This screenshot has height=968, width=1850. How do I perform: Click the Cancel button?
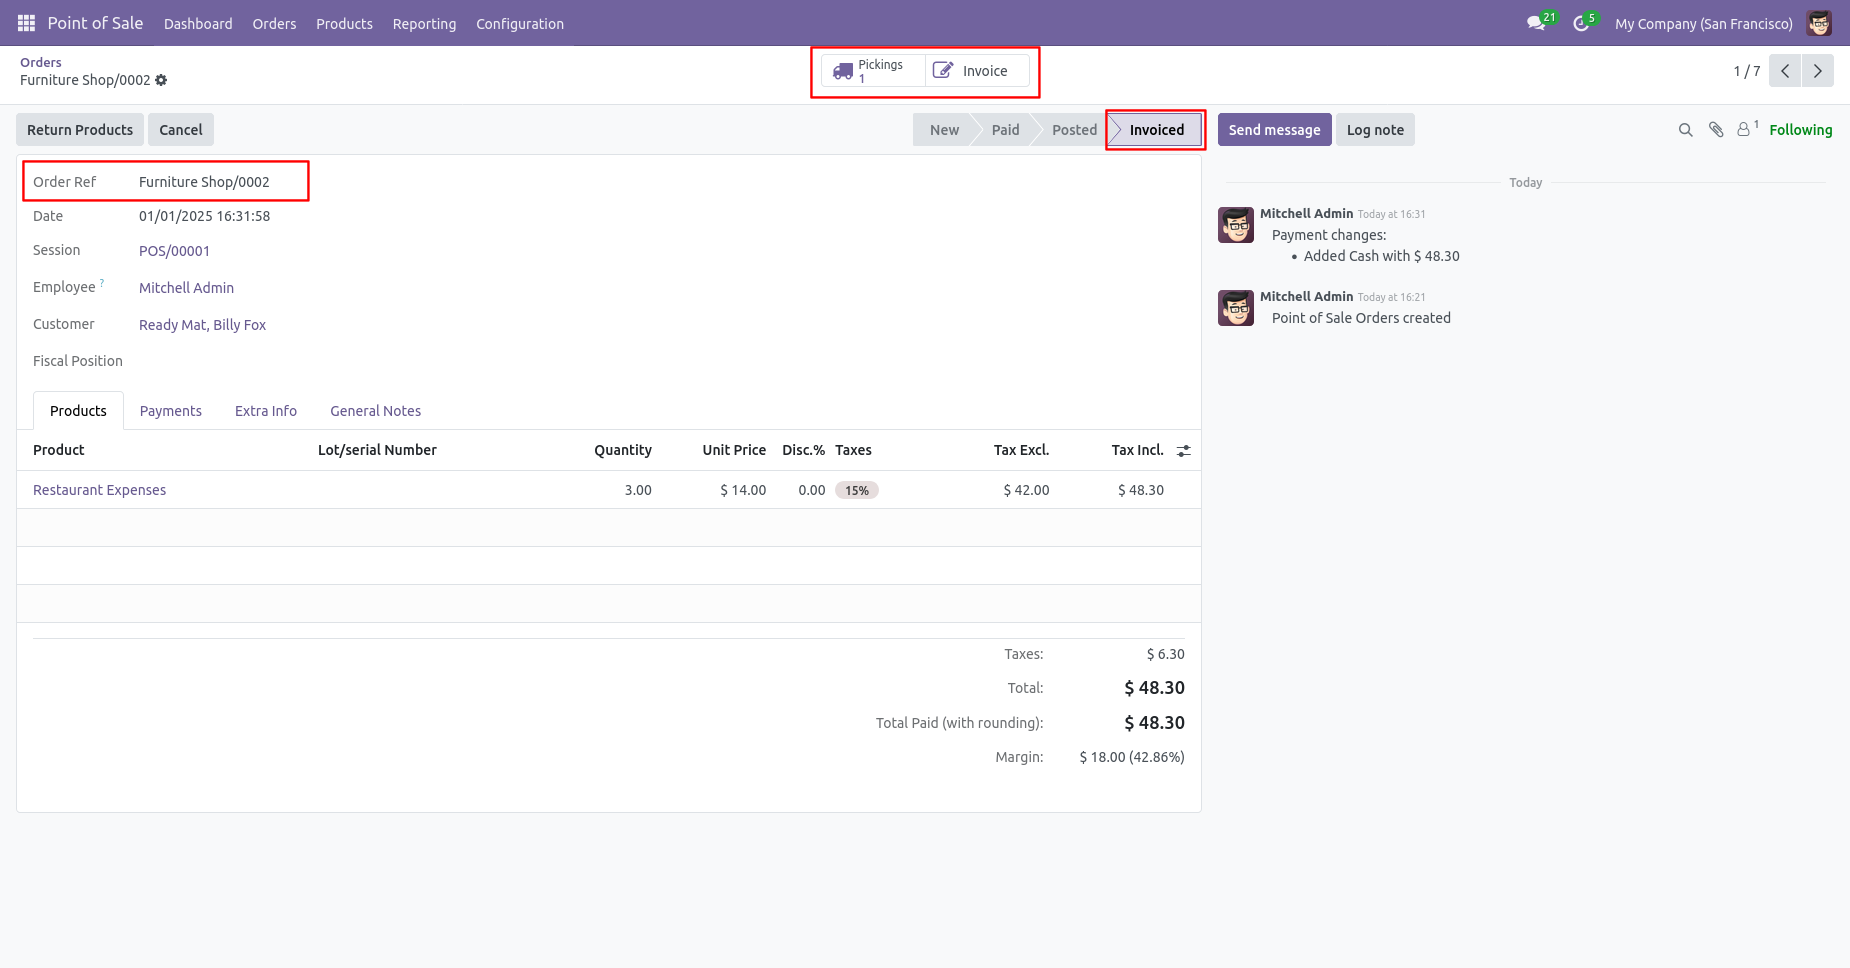click(x=181, y=130)
